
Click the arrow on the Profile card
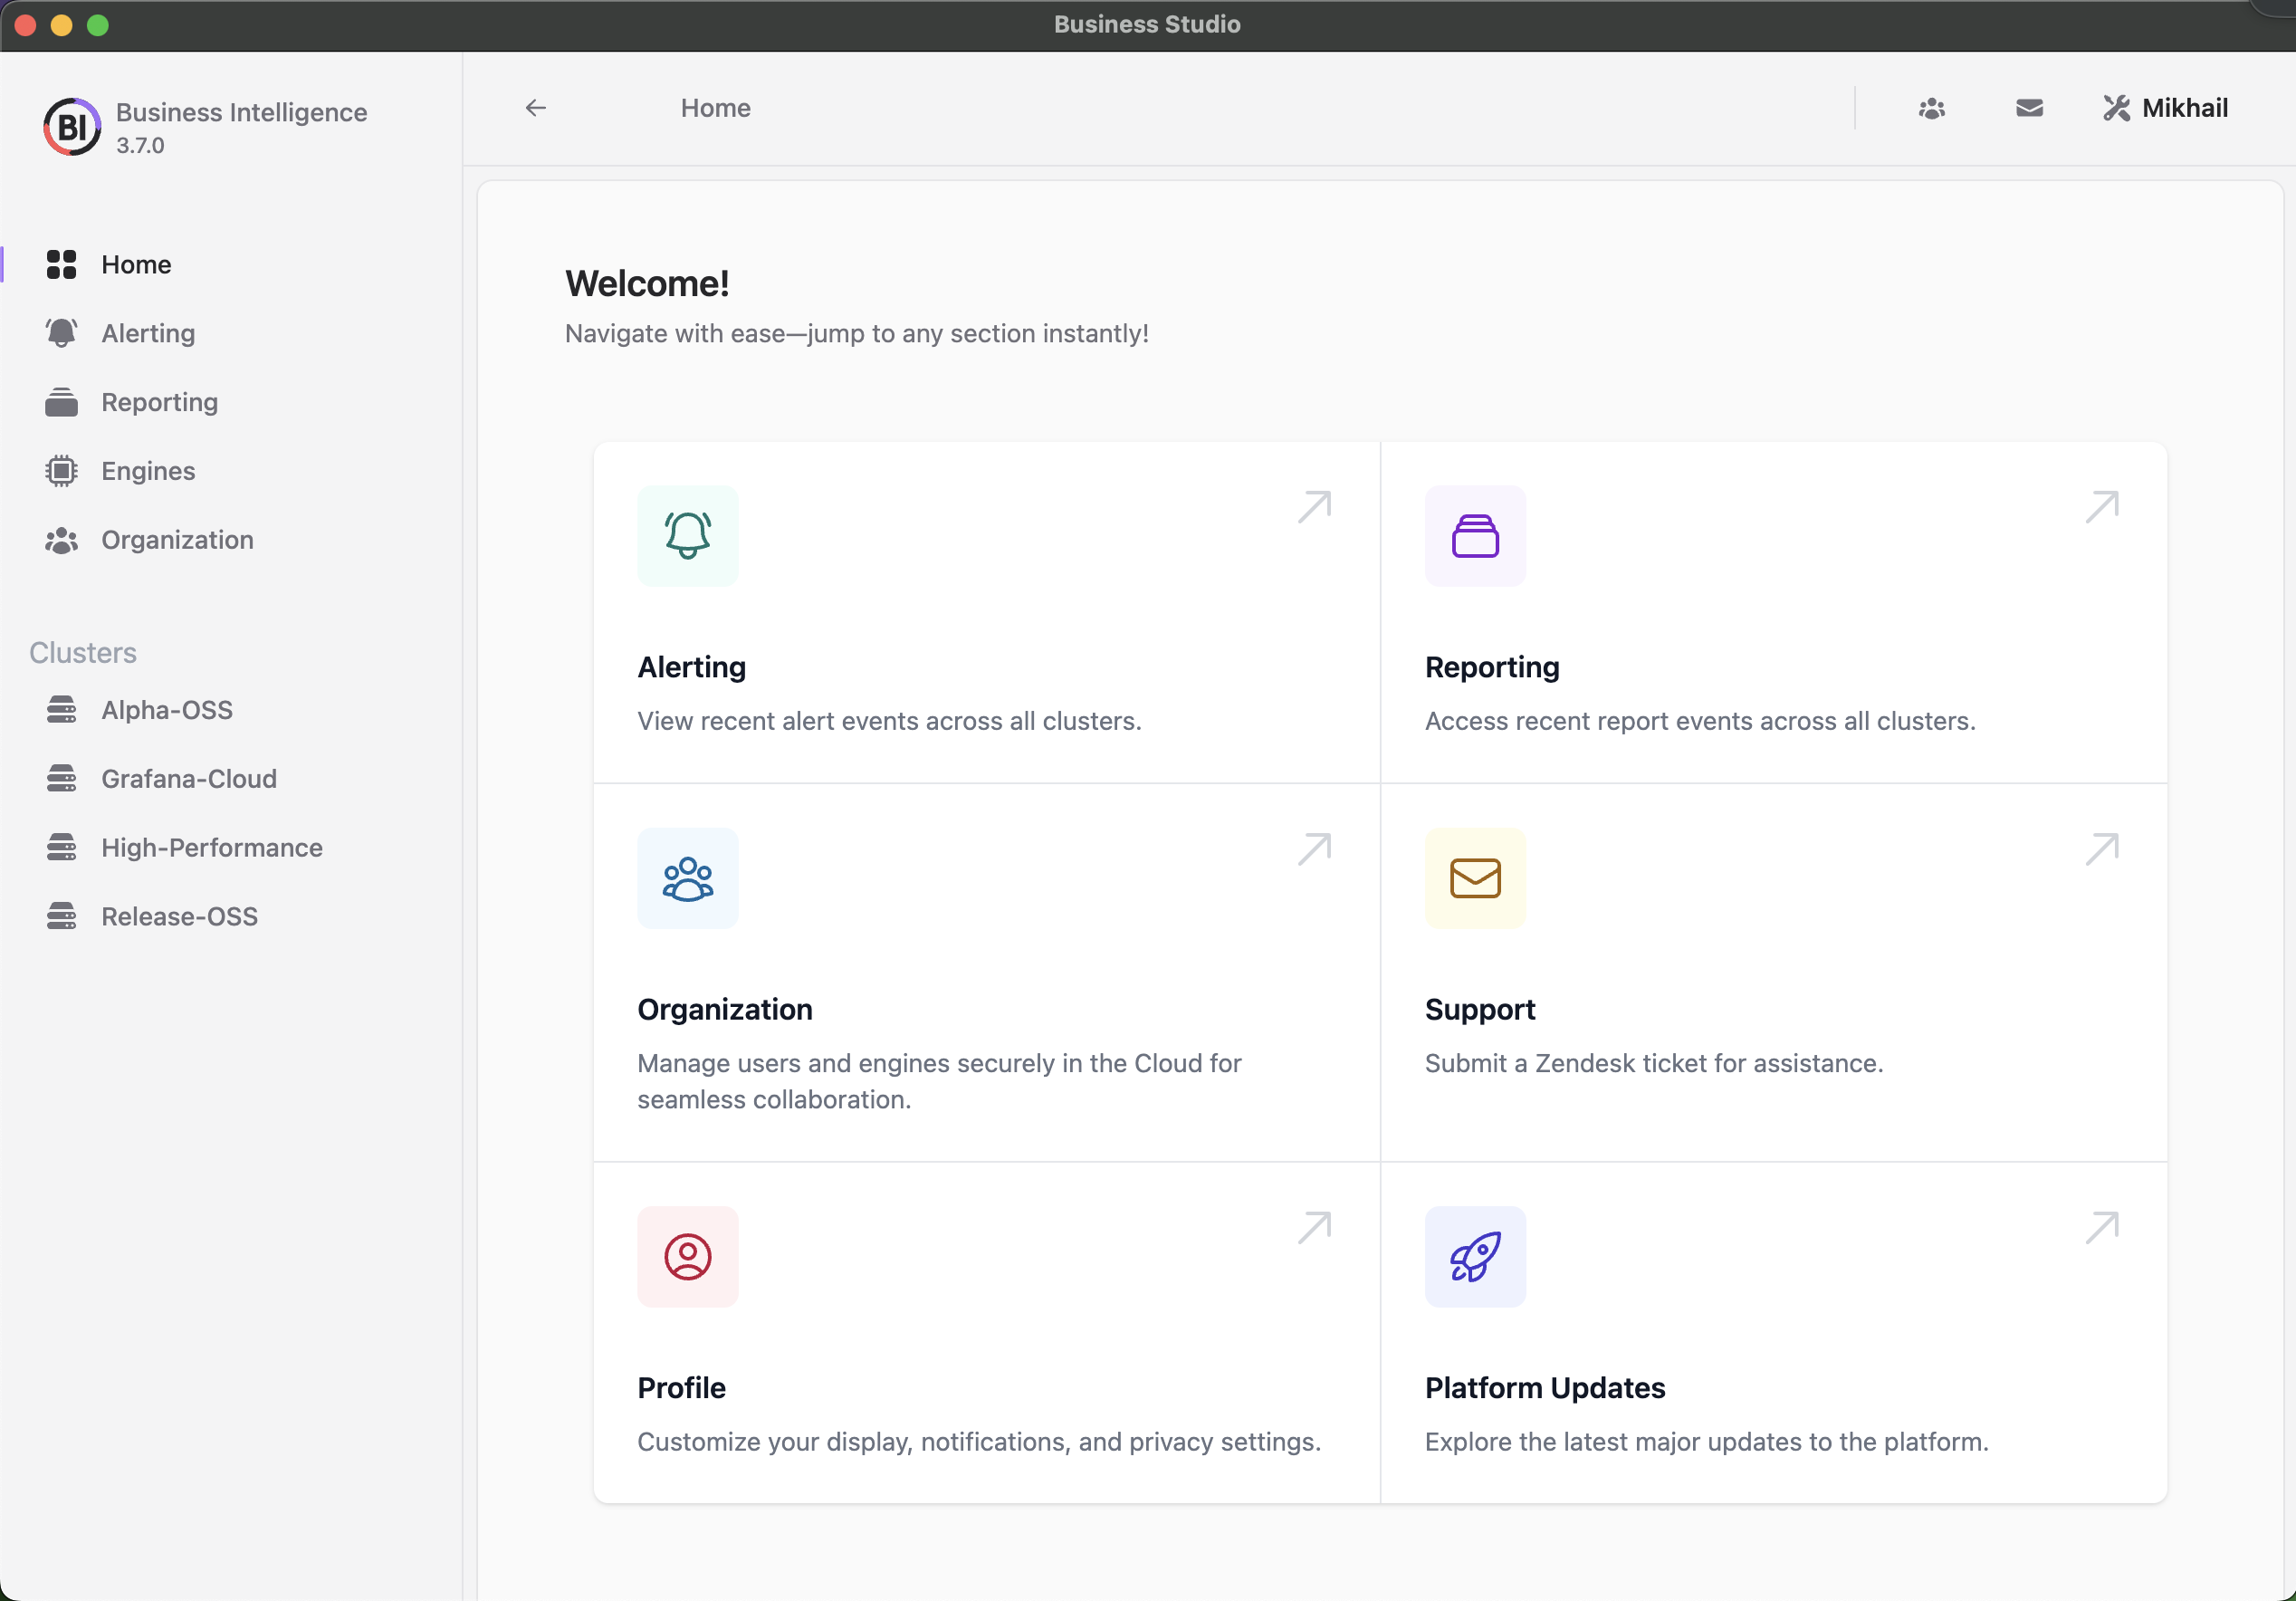click(1314, 1227)
